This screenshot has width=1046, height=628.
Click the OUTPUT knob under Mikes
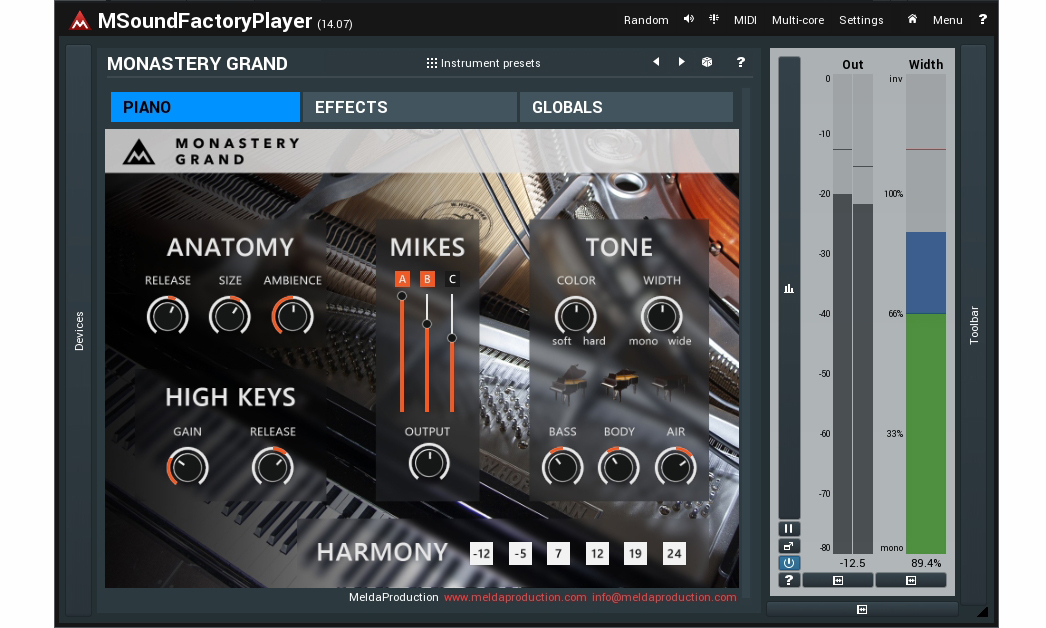[x=428, y=462]
